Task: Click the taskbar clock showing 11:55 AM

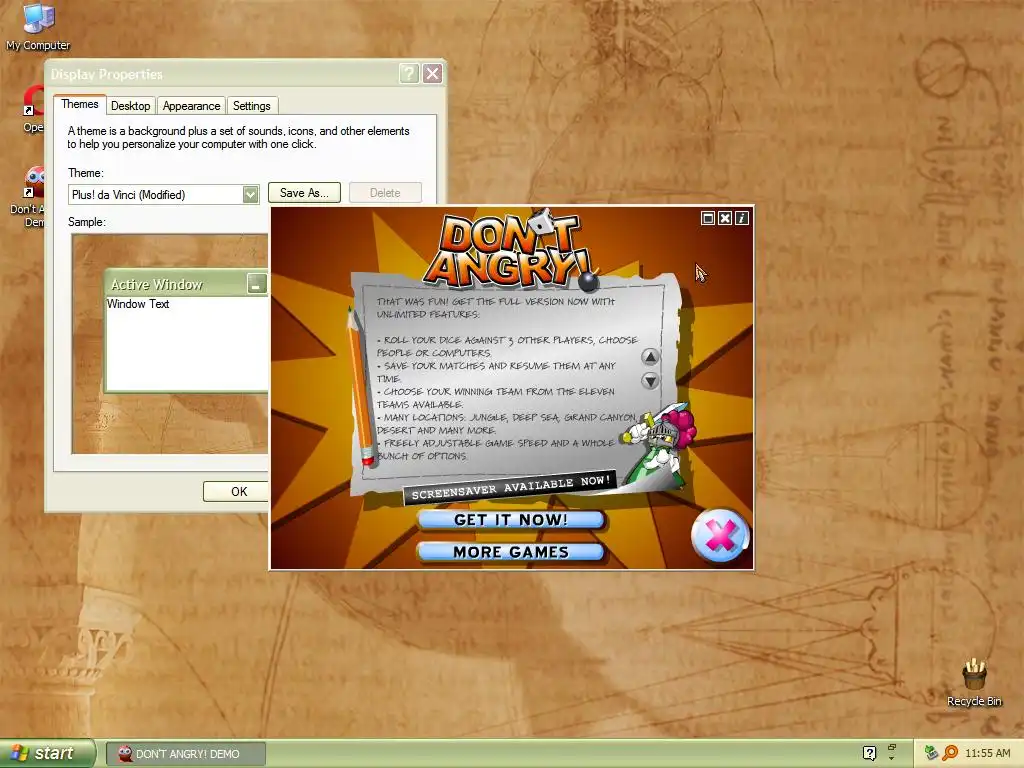Action: [987, 753]
